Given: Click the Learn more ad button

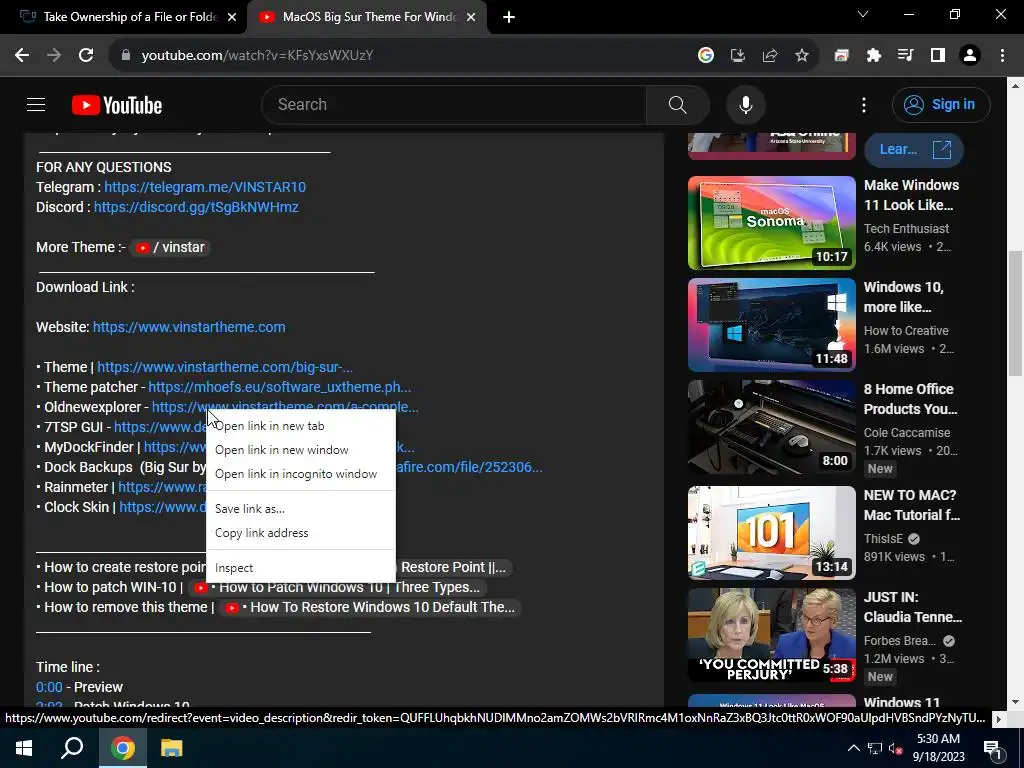Looking at the screenshot, I should tap(914, 150).
